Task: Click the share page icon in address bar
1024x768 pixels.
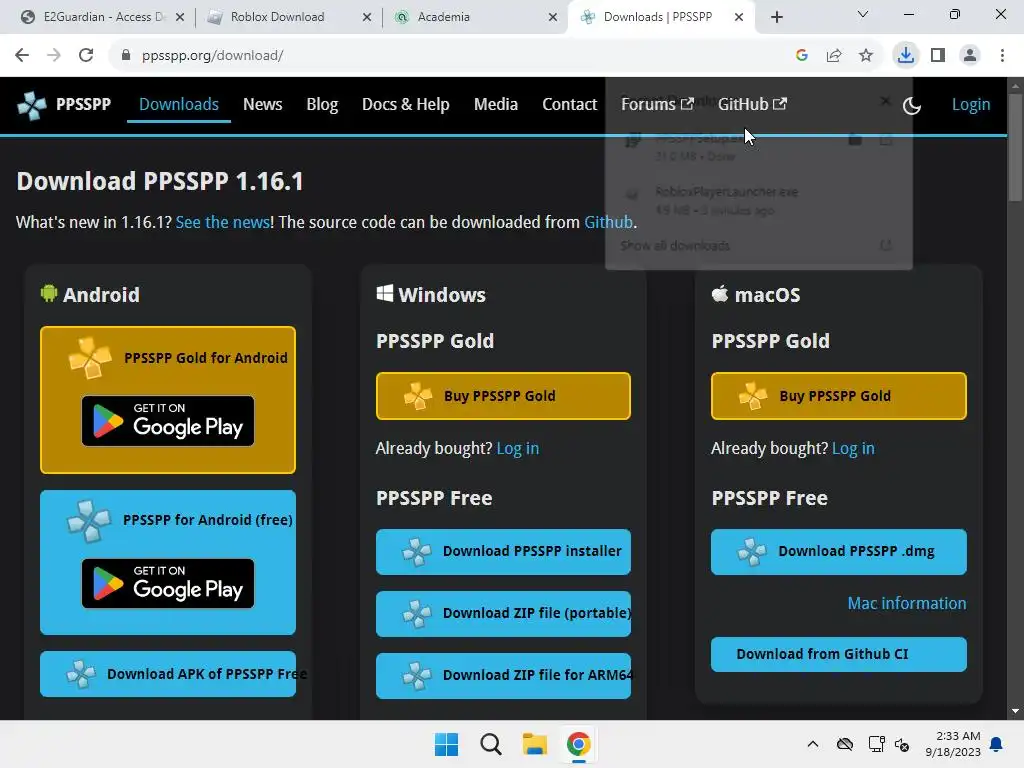Action: pos(834,56)
